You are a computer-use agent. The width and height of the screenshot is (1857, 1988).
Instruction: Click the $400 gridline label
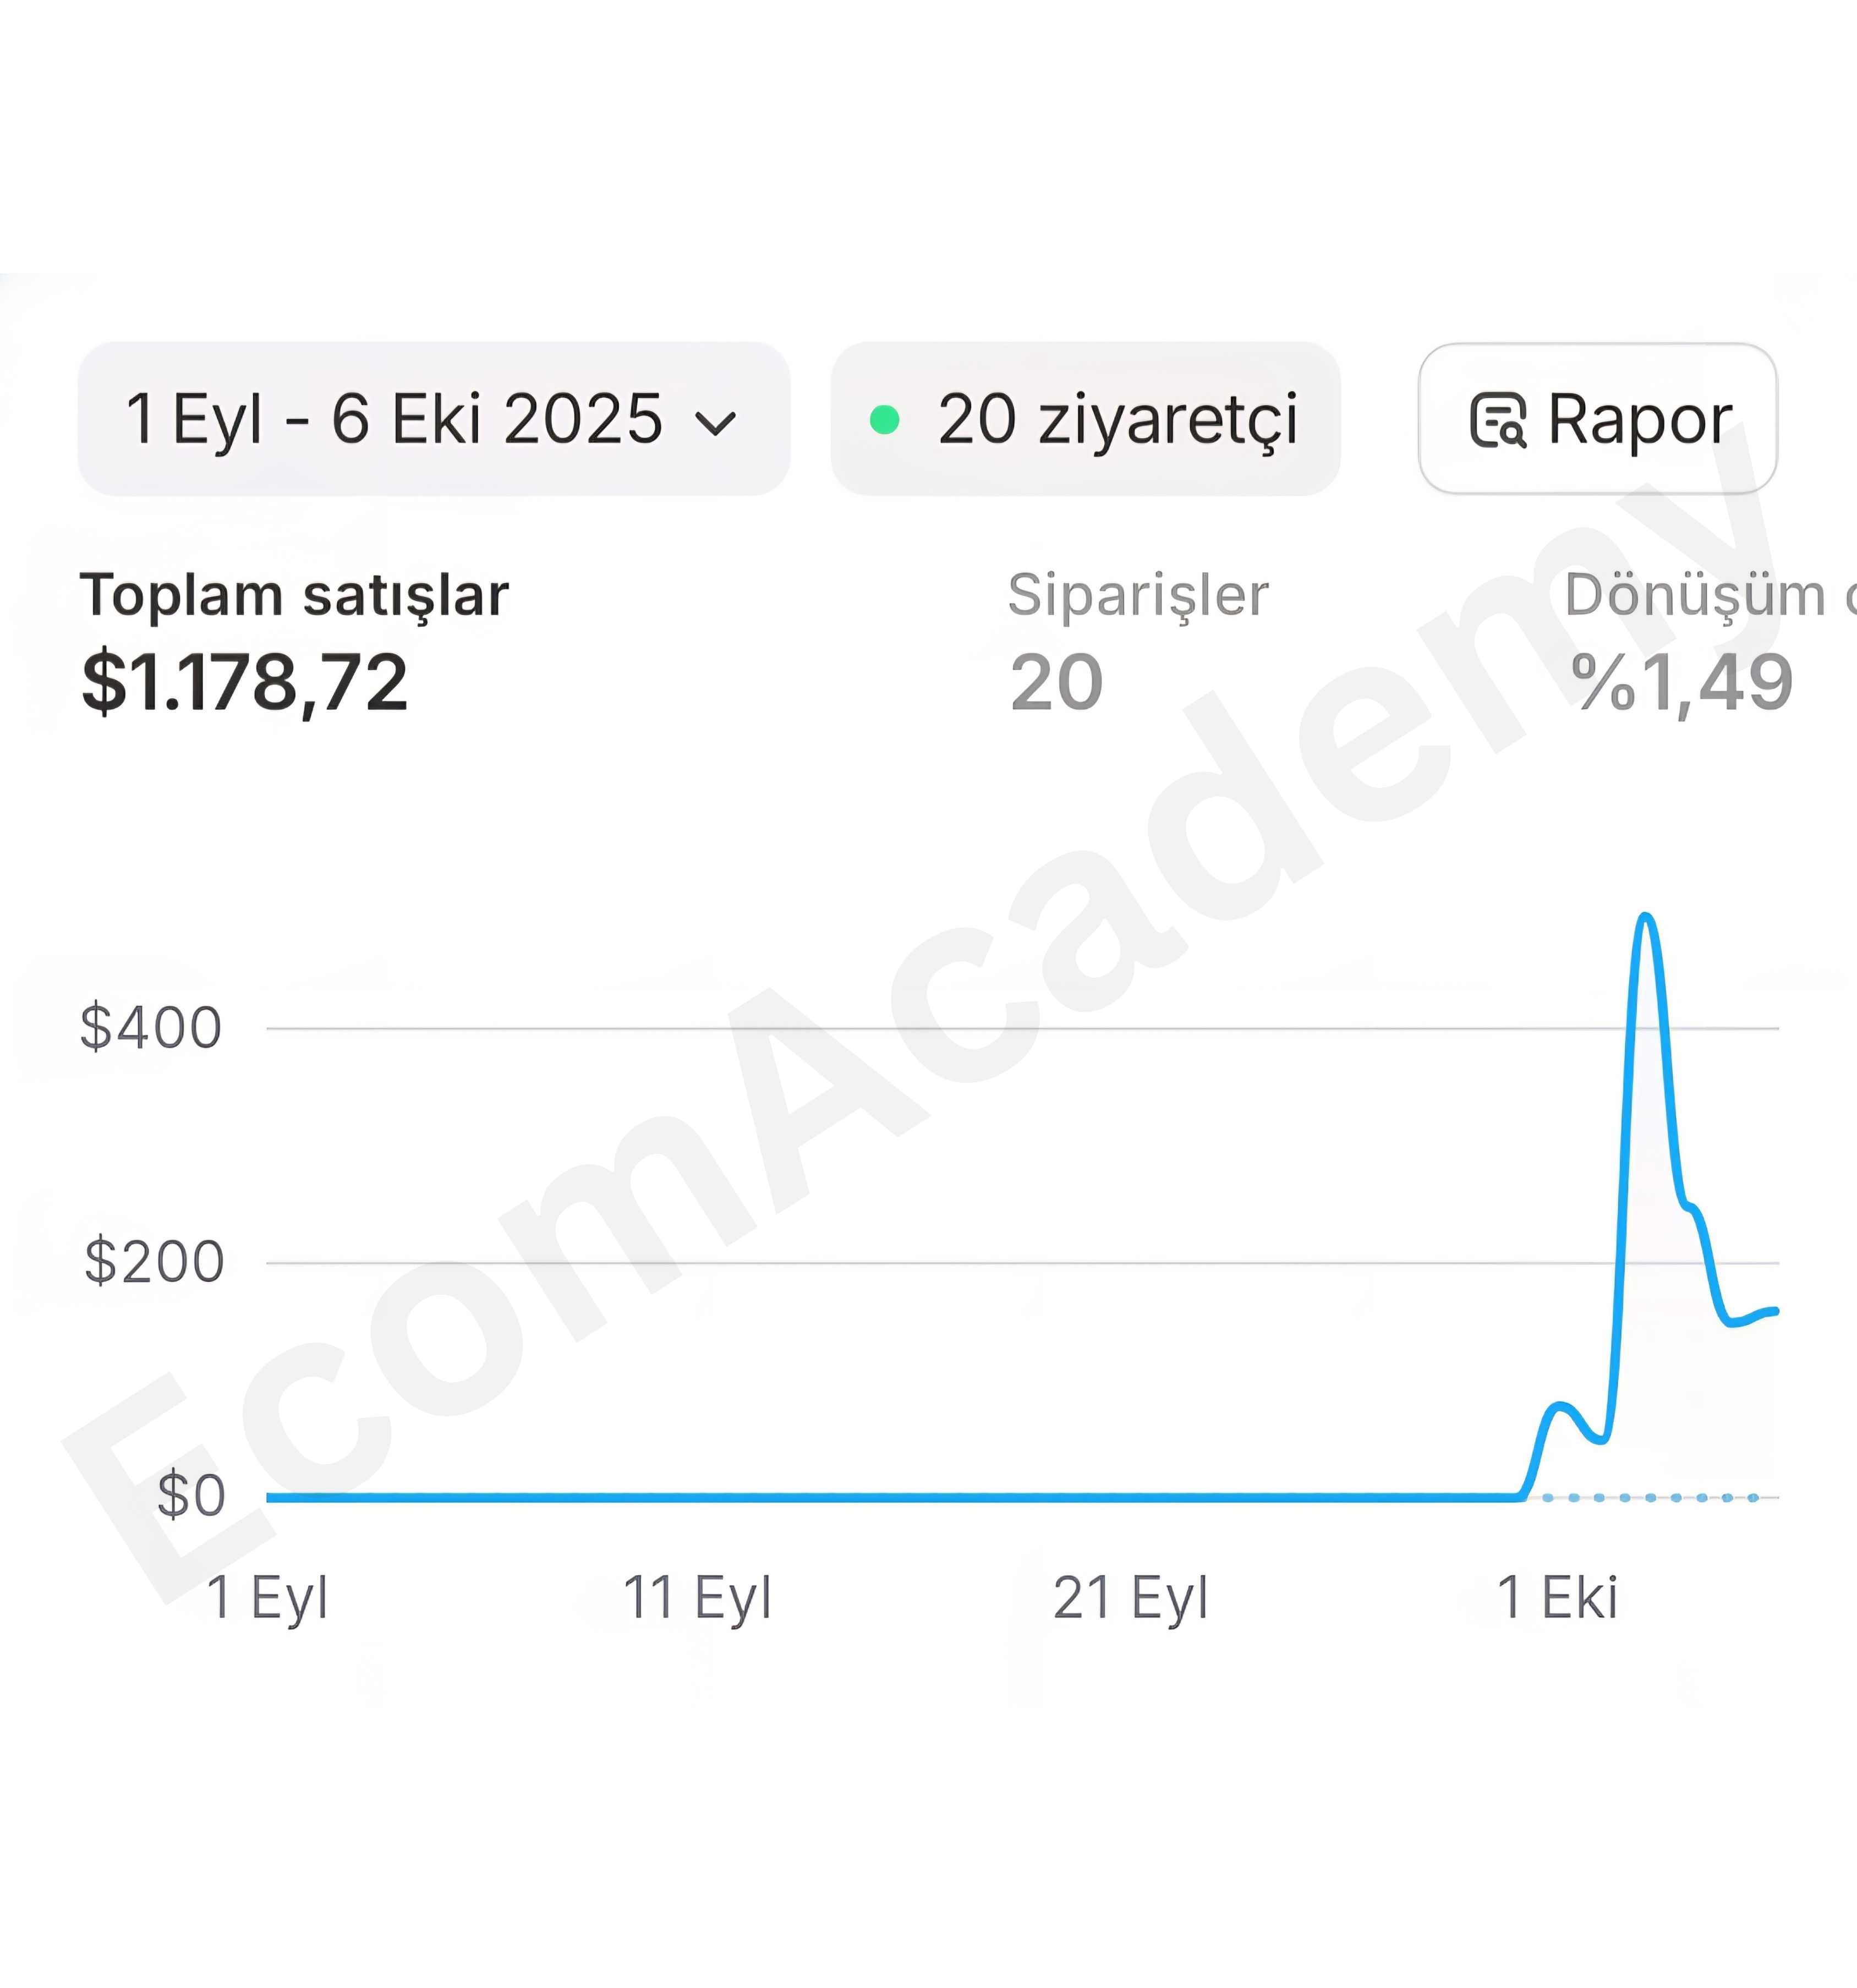(x=150, y=1027)
